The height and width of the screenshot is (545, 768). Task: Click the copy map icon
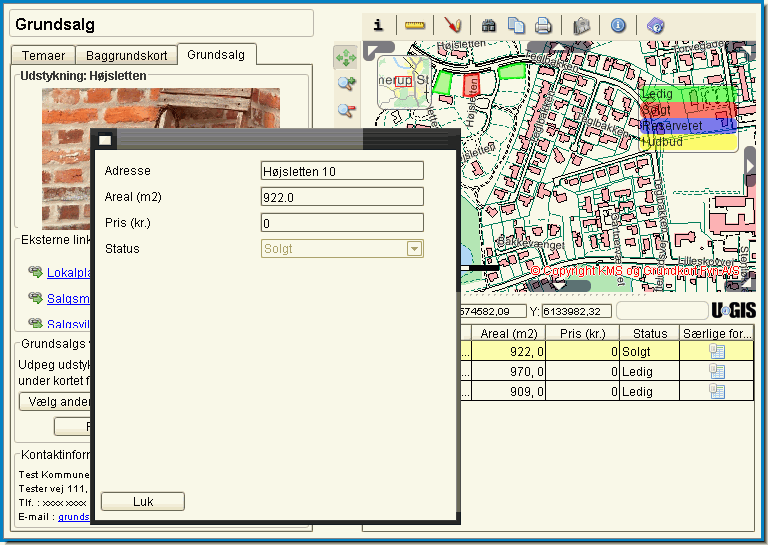[x=516, y=25]
